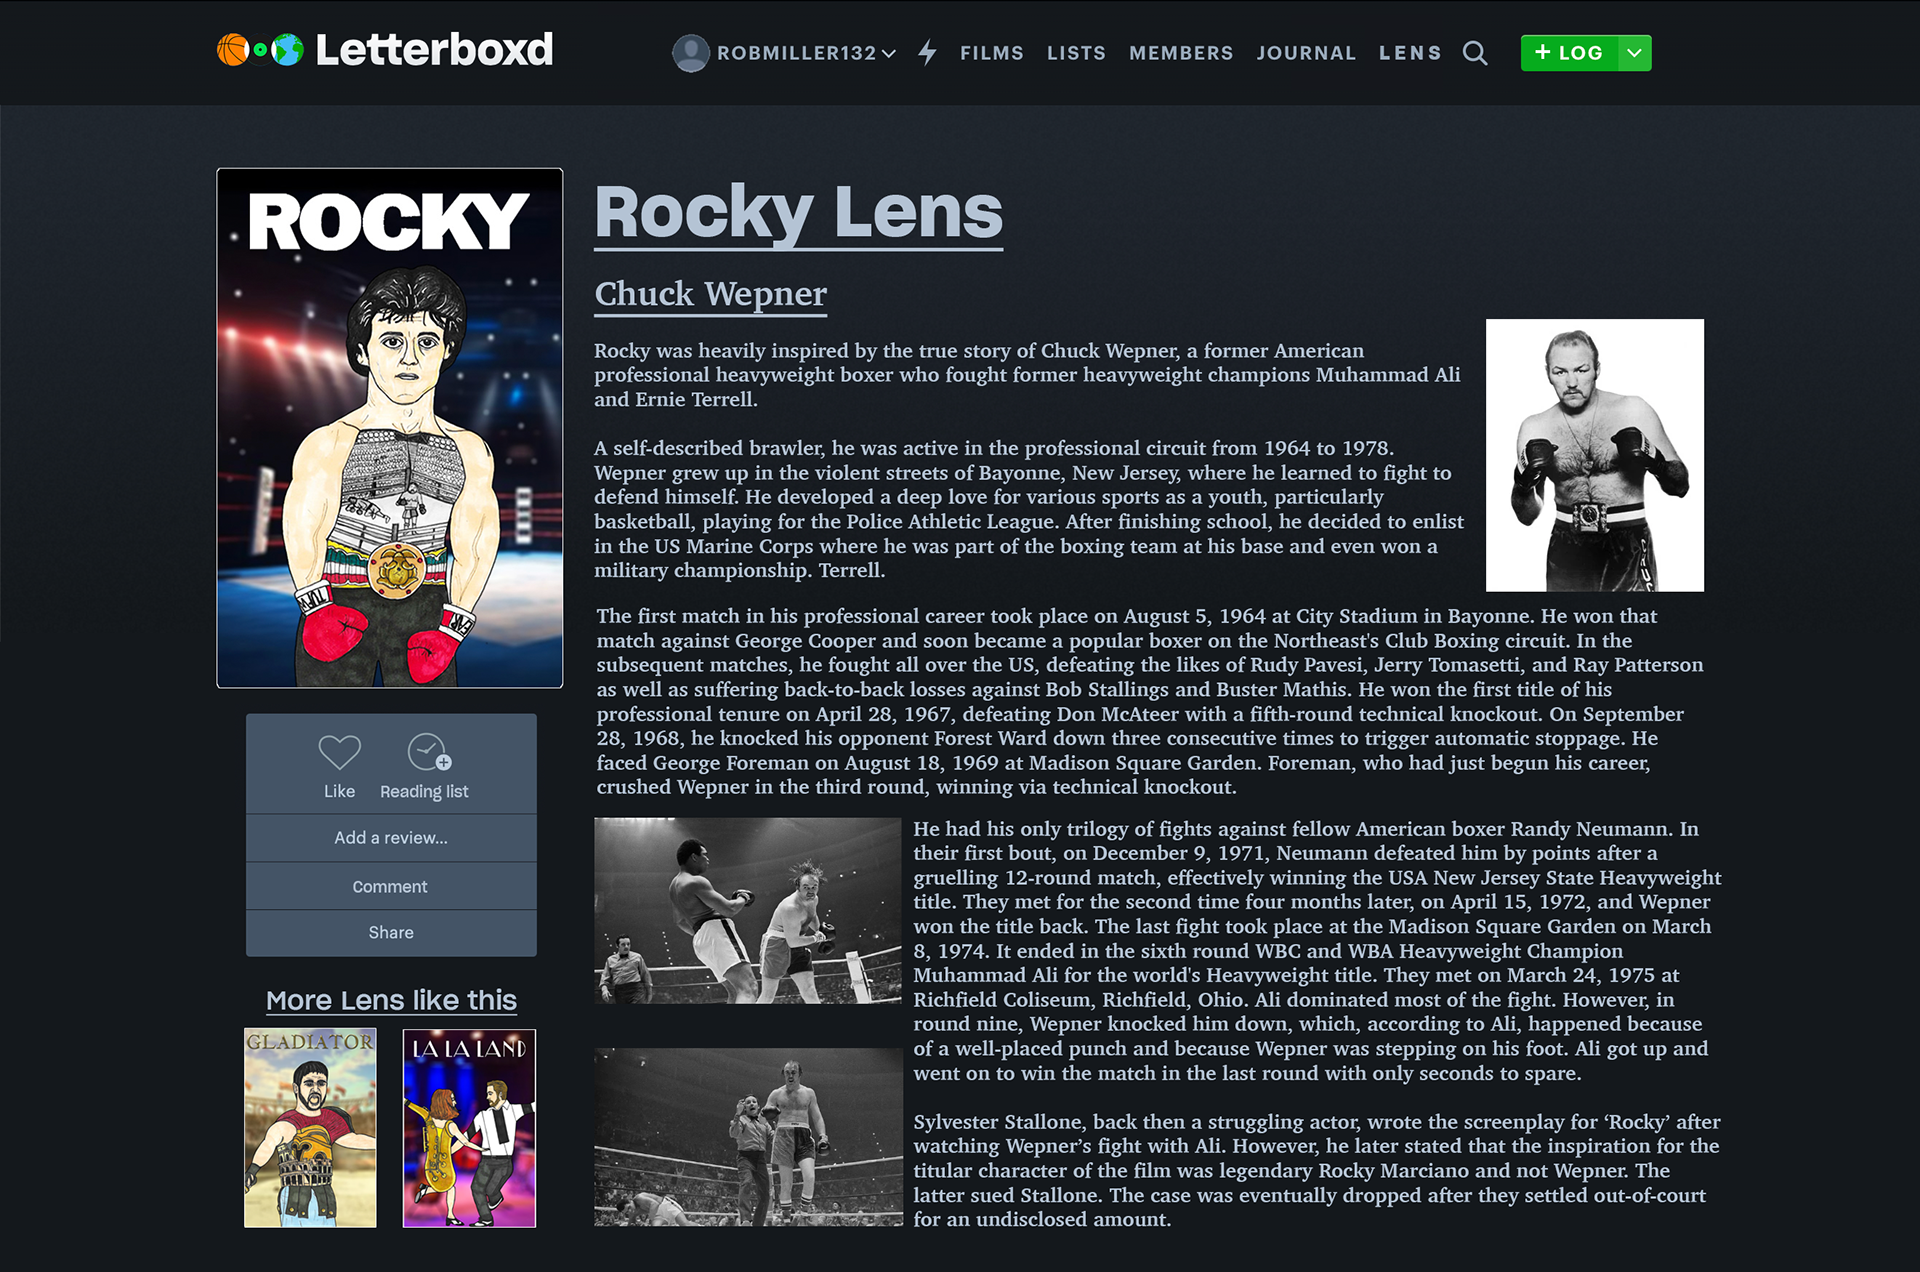
Task: Open the FILMS menu item
Action: coord(992,53)
